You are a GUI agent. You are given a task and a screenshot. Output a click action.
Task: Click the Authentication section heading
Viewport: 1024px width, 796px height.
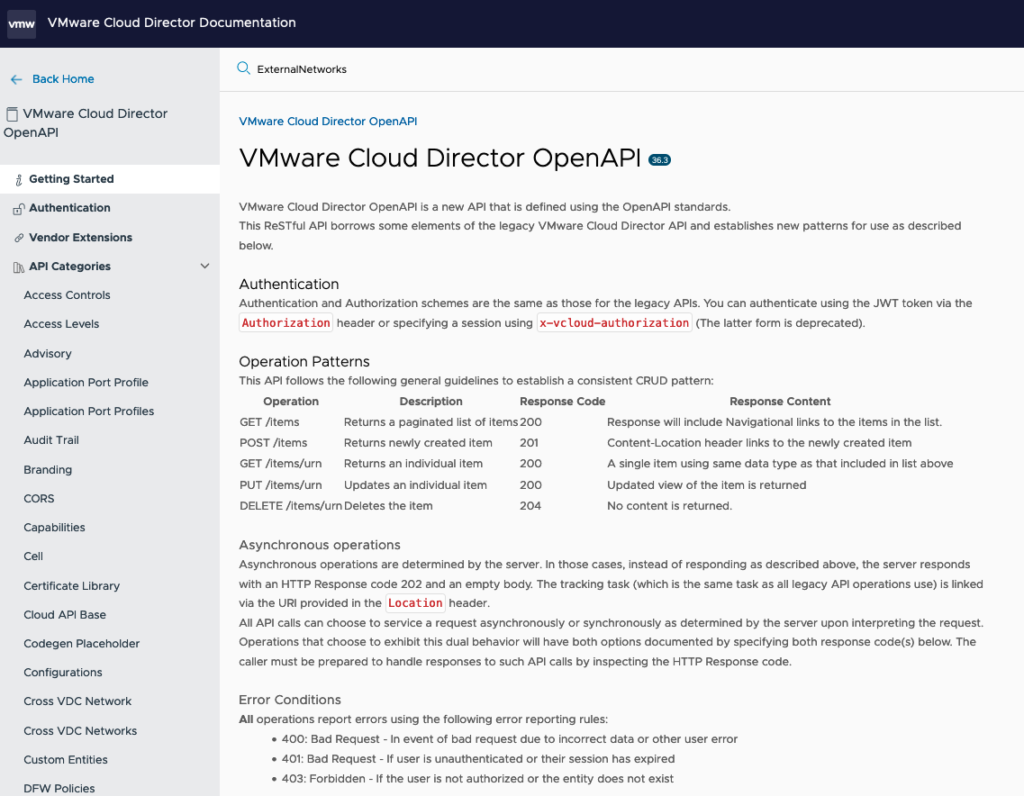coord(289,284)
